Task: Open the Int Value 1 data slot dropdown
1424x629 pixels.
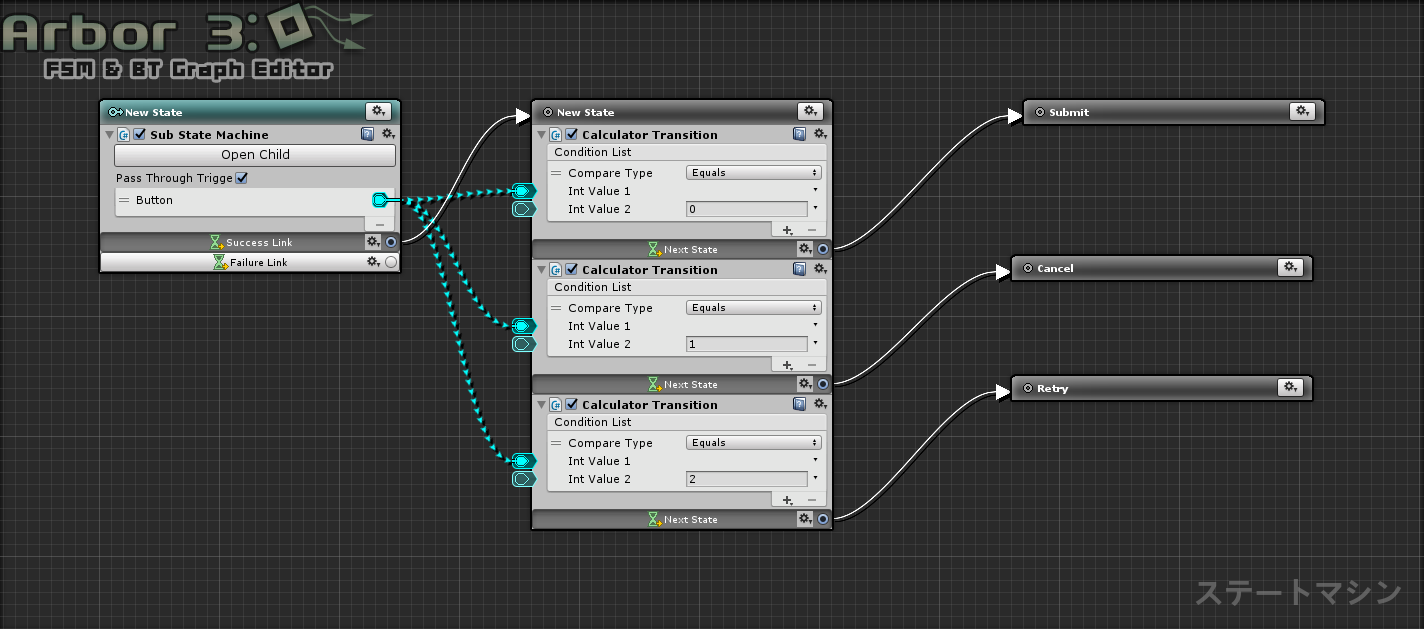Action: click(x=816, y=191)
